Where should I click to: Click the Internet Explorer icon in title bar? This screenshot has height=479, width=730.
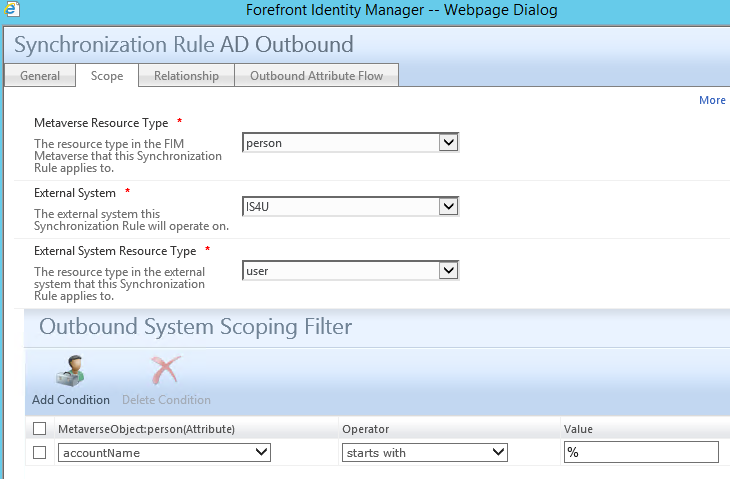point(12,9)
